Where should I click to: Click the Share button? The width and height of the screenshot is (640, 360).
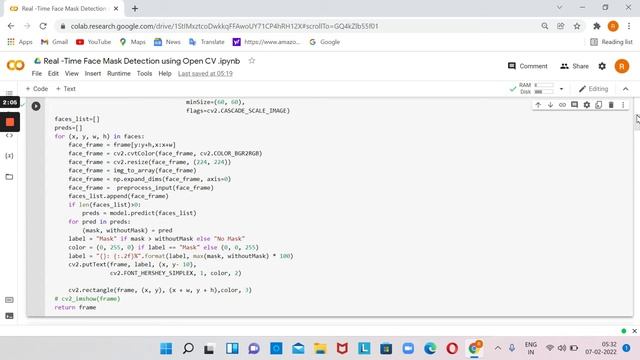point(574,66)
